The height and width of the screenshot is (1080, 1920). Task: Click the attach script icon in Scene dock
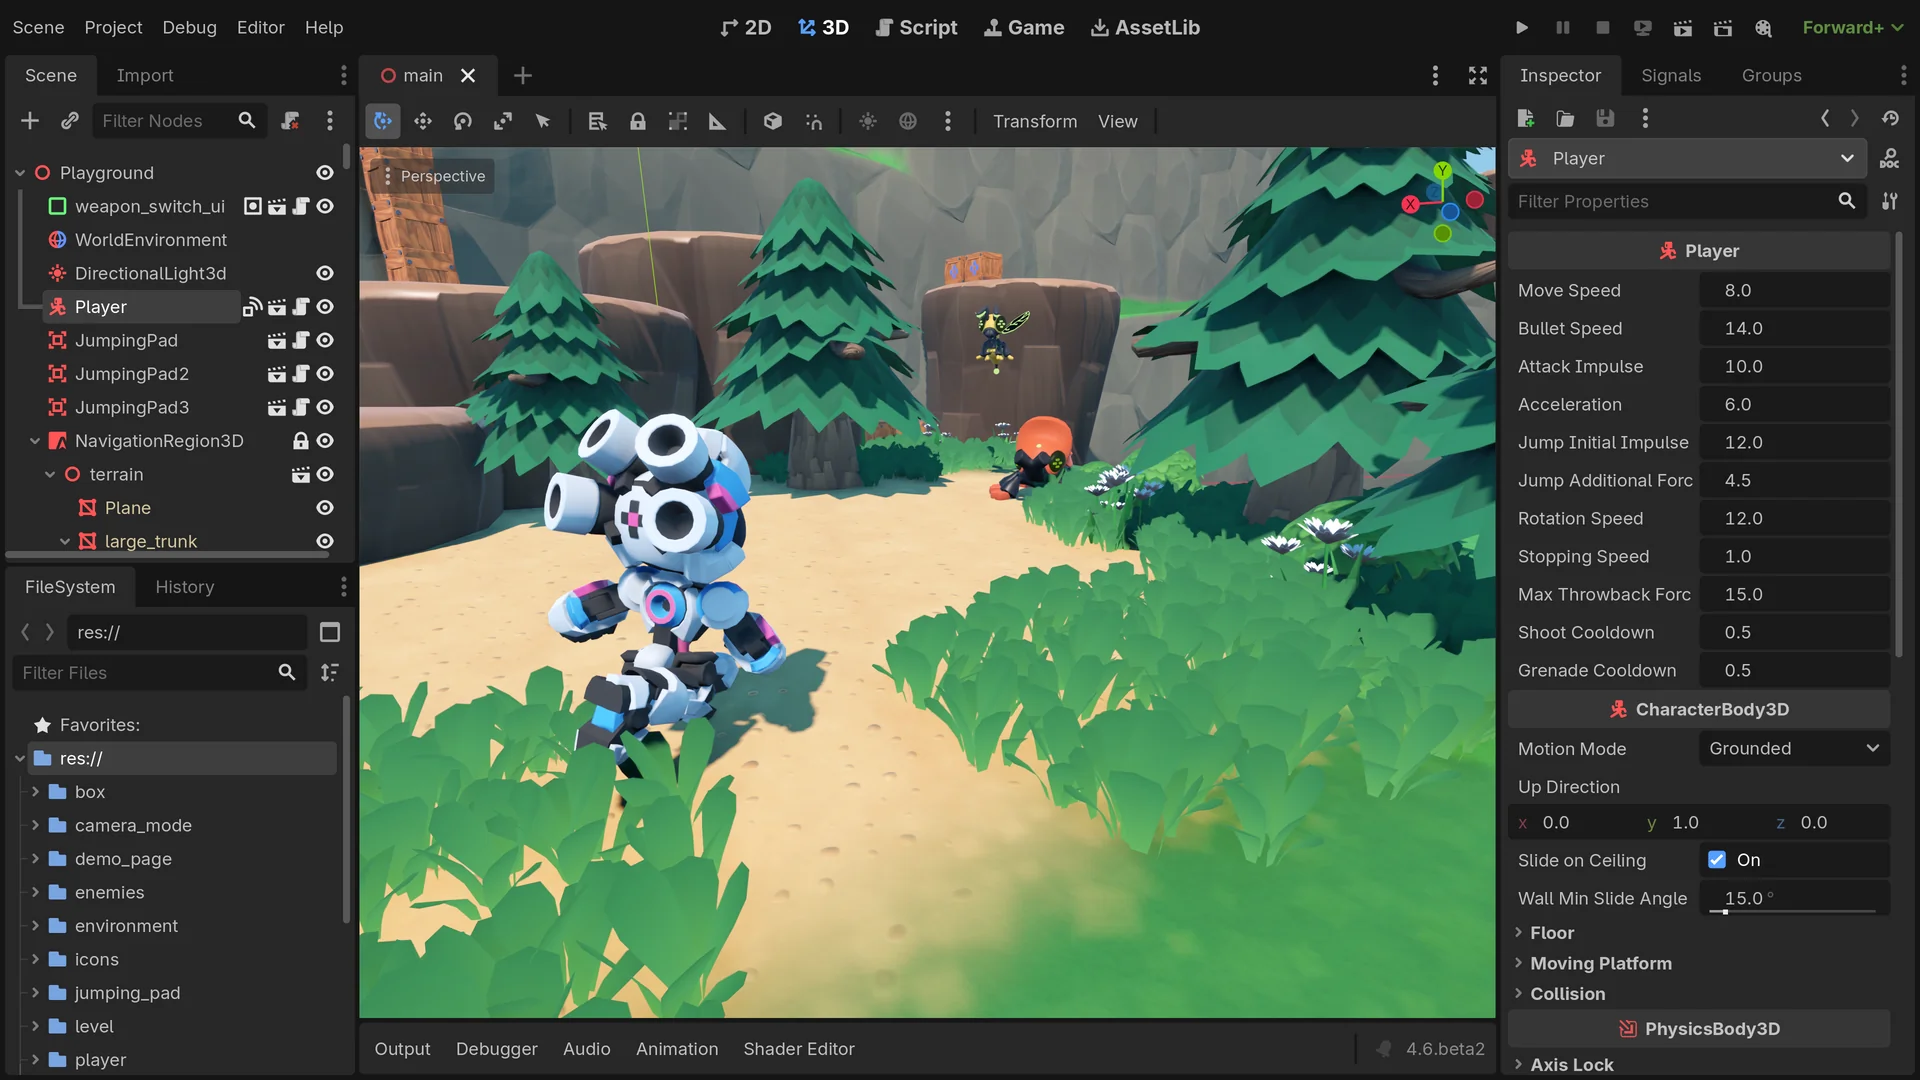coord(290,121)
